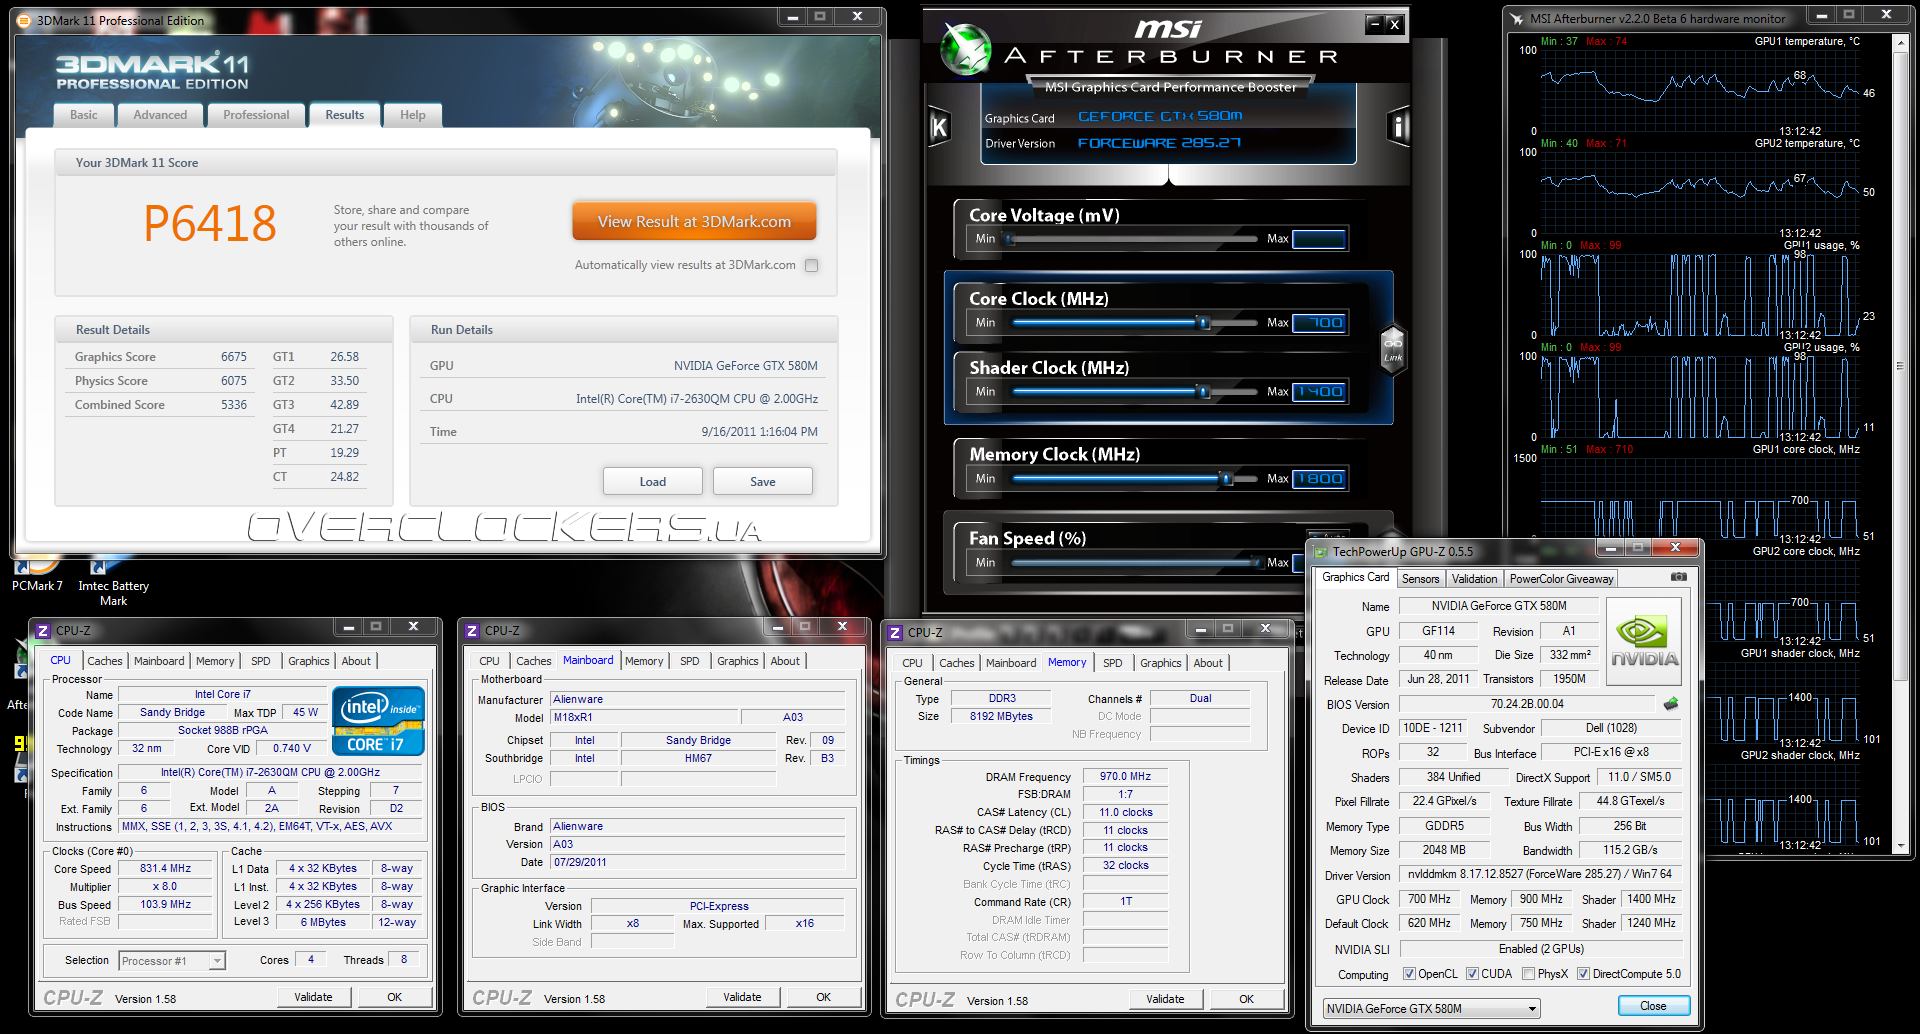Screen dimensions: 1920x1034
Task: Click the Shader Clock slider handle
Action: (1204, 392)
